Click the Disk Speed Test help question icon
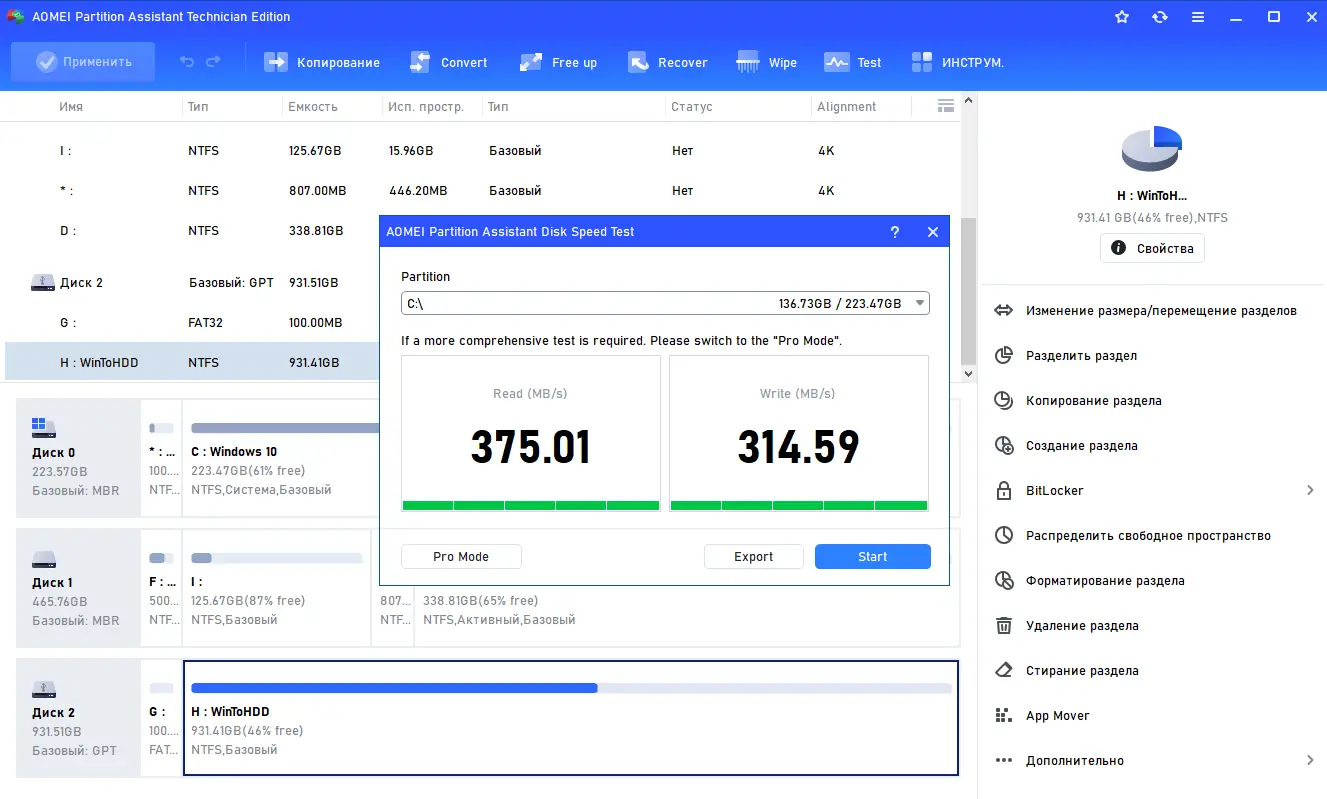Image resolution: width=1327 pixels, height=799 pixels. pos(895,232)
